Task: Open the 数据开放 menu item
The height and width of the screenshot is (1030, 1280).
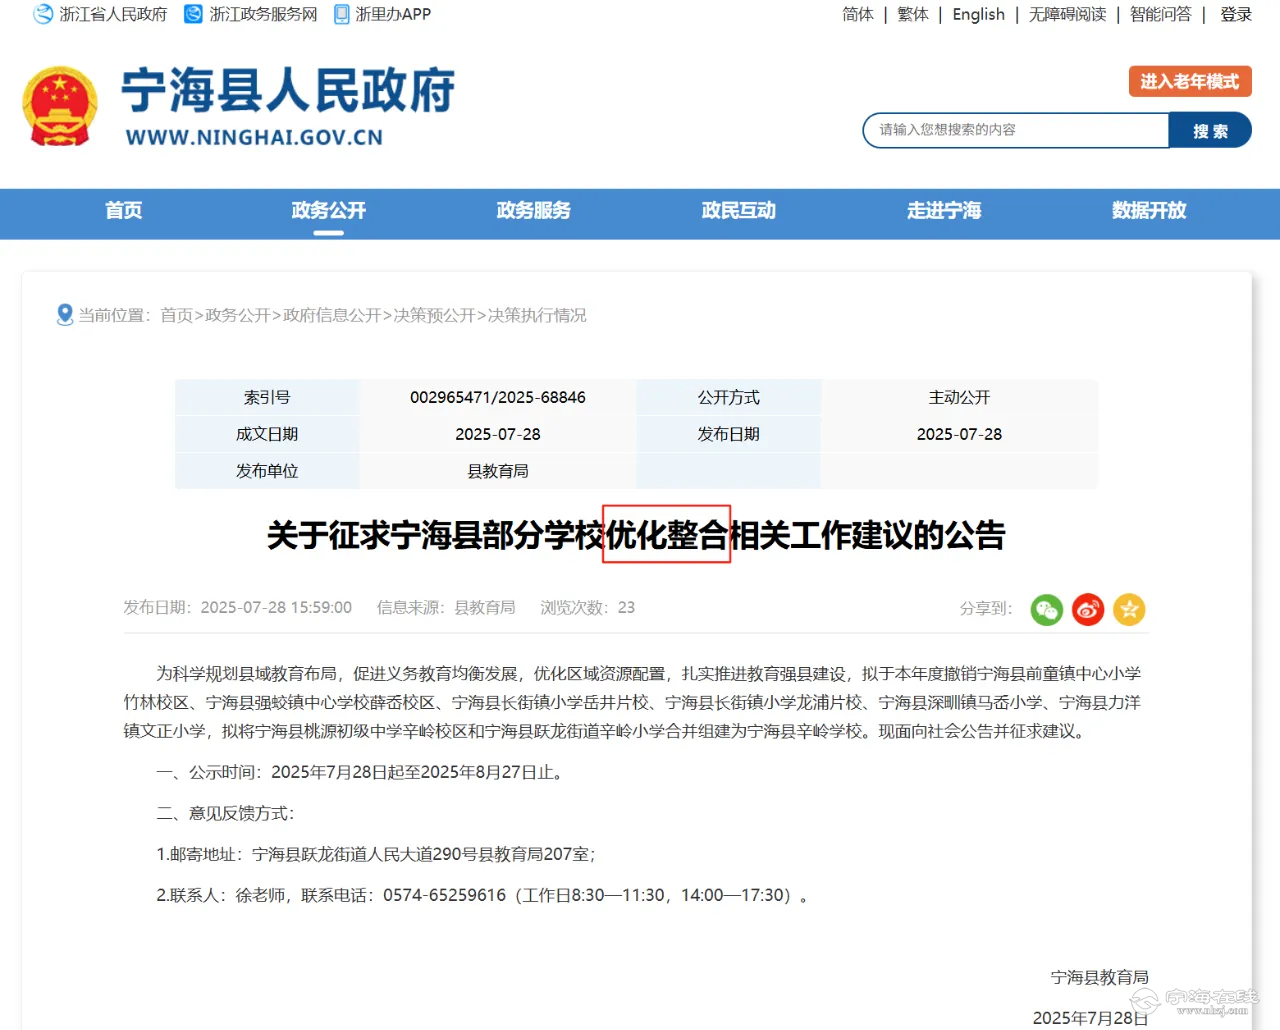Action: [1149, 210]
